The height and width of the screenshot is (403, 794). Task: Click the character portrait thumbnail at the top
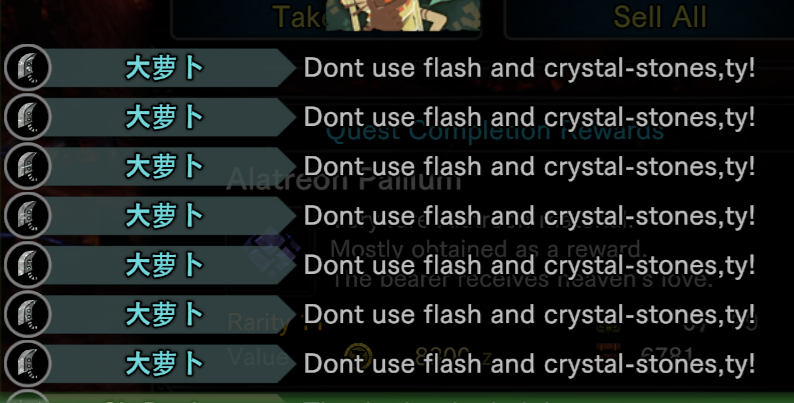403,15
